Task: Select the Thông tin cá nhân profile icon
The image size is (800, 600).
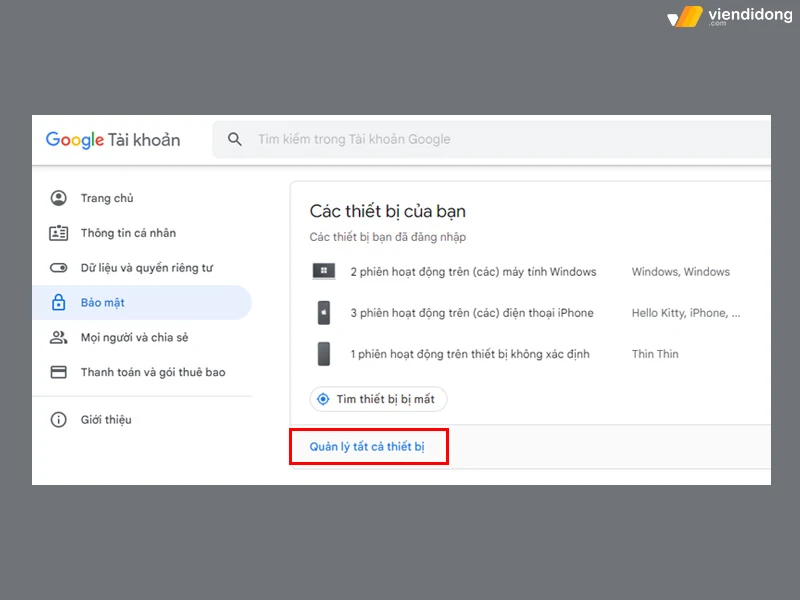Action: coord(60,232)
